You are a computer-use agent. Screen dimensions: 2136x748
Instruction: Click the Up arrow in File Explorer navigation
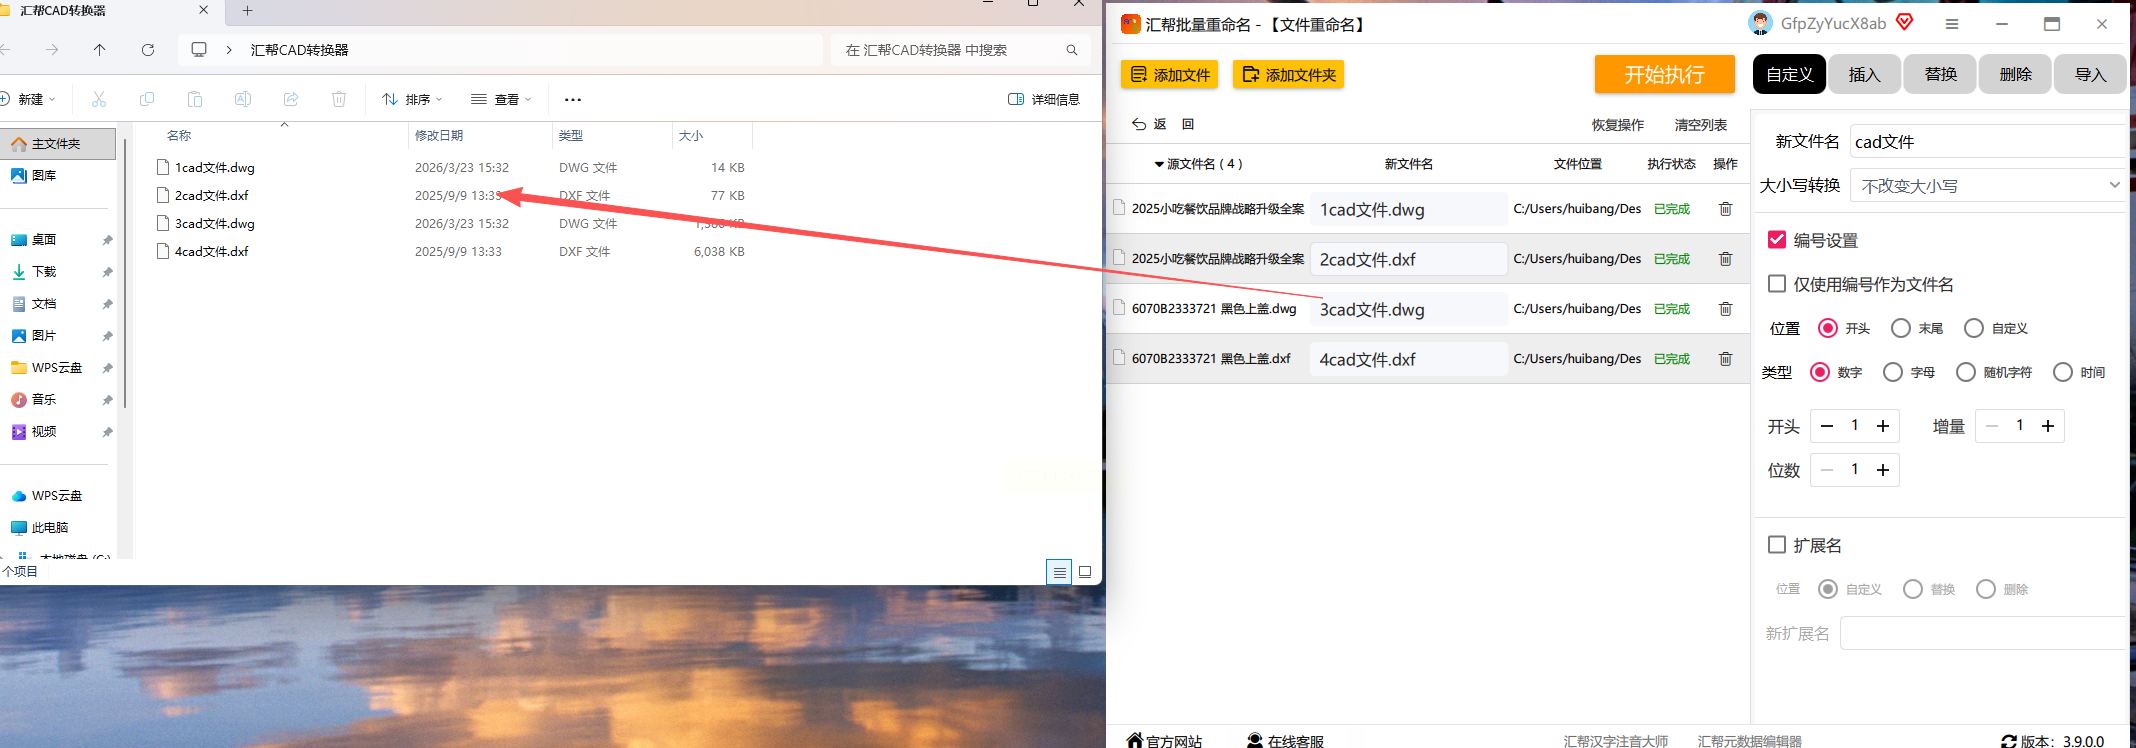pyautogui.click(x=100, y=50)
